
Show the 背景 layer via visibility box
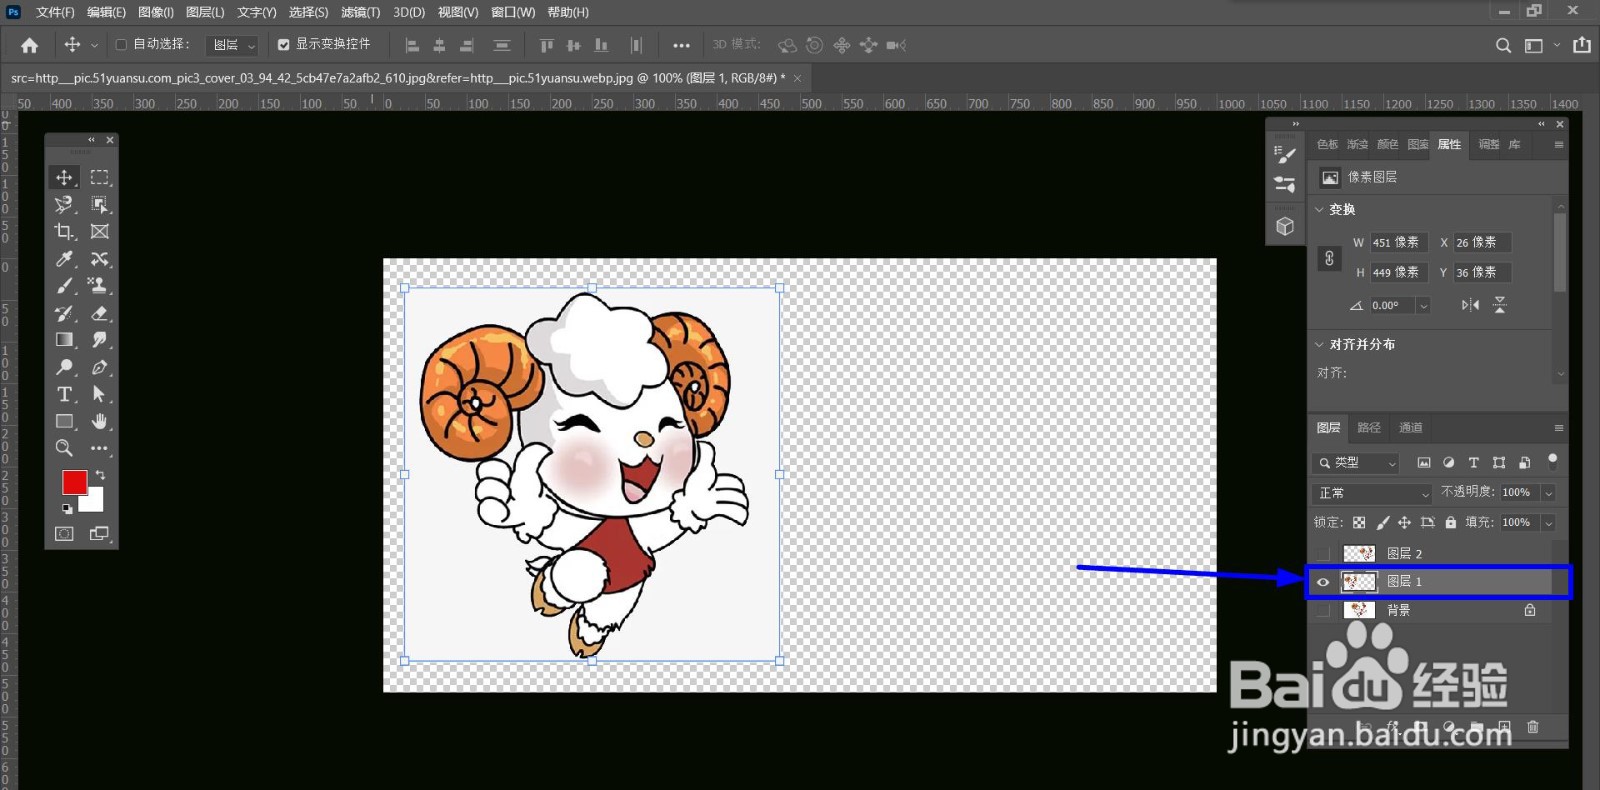tap(1323, 610)
